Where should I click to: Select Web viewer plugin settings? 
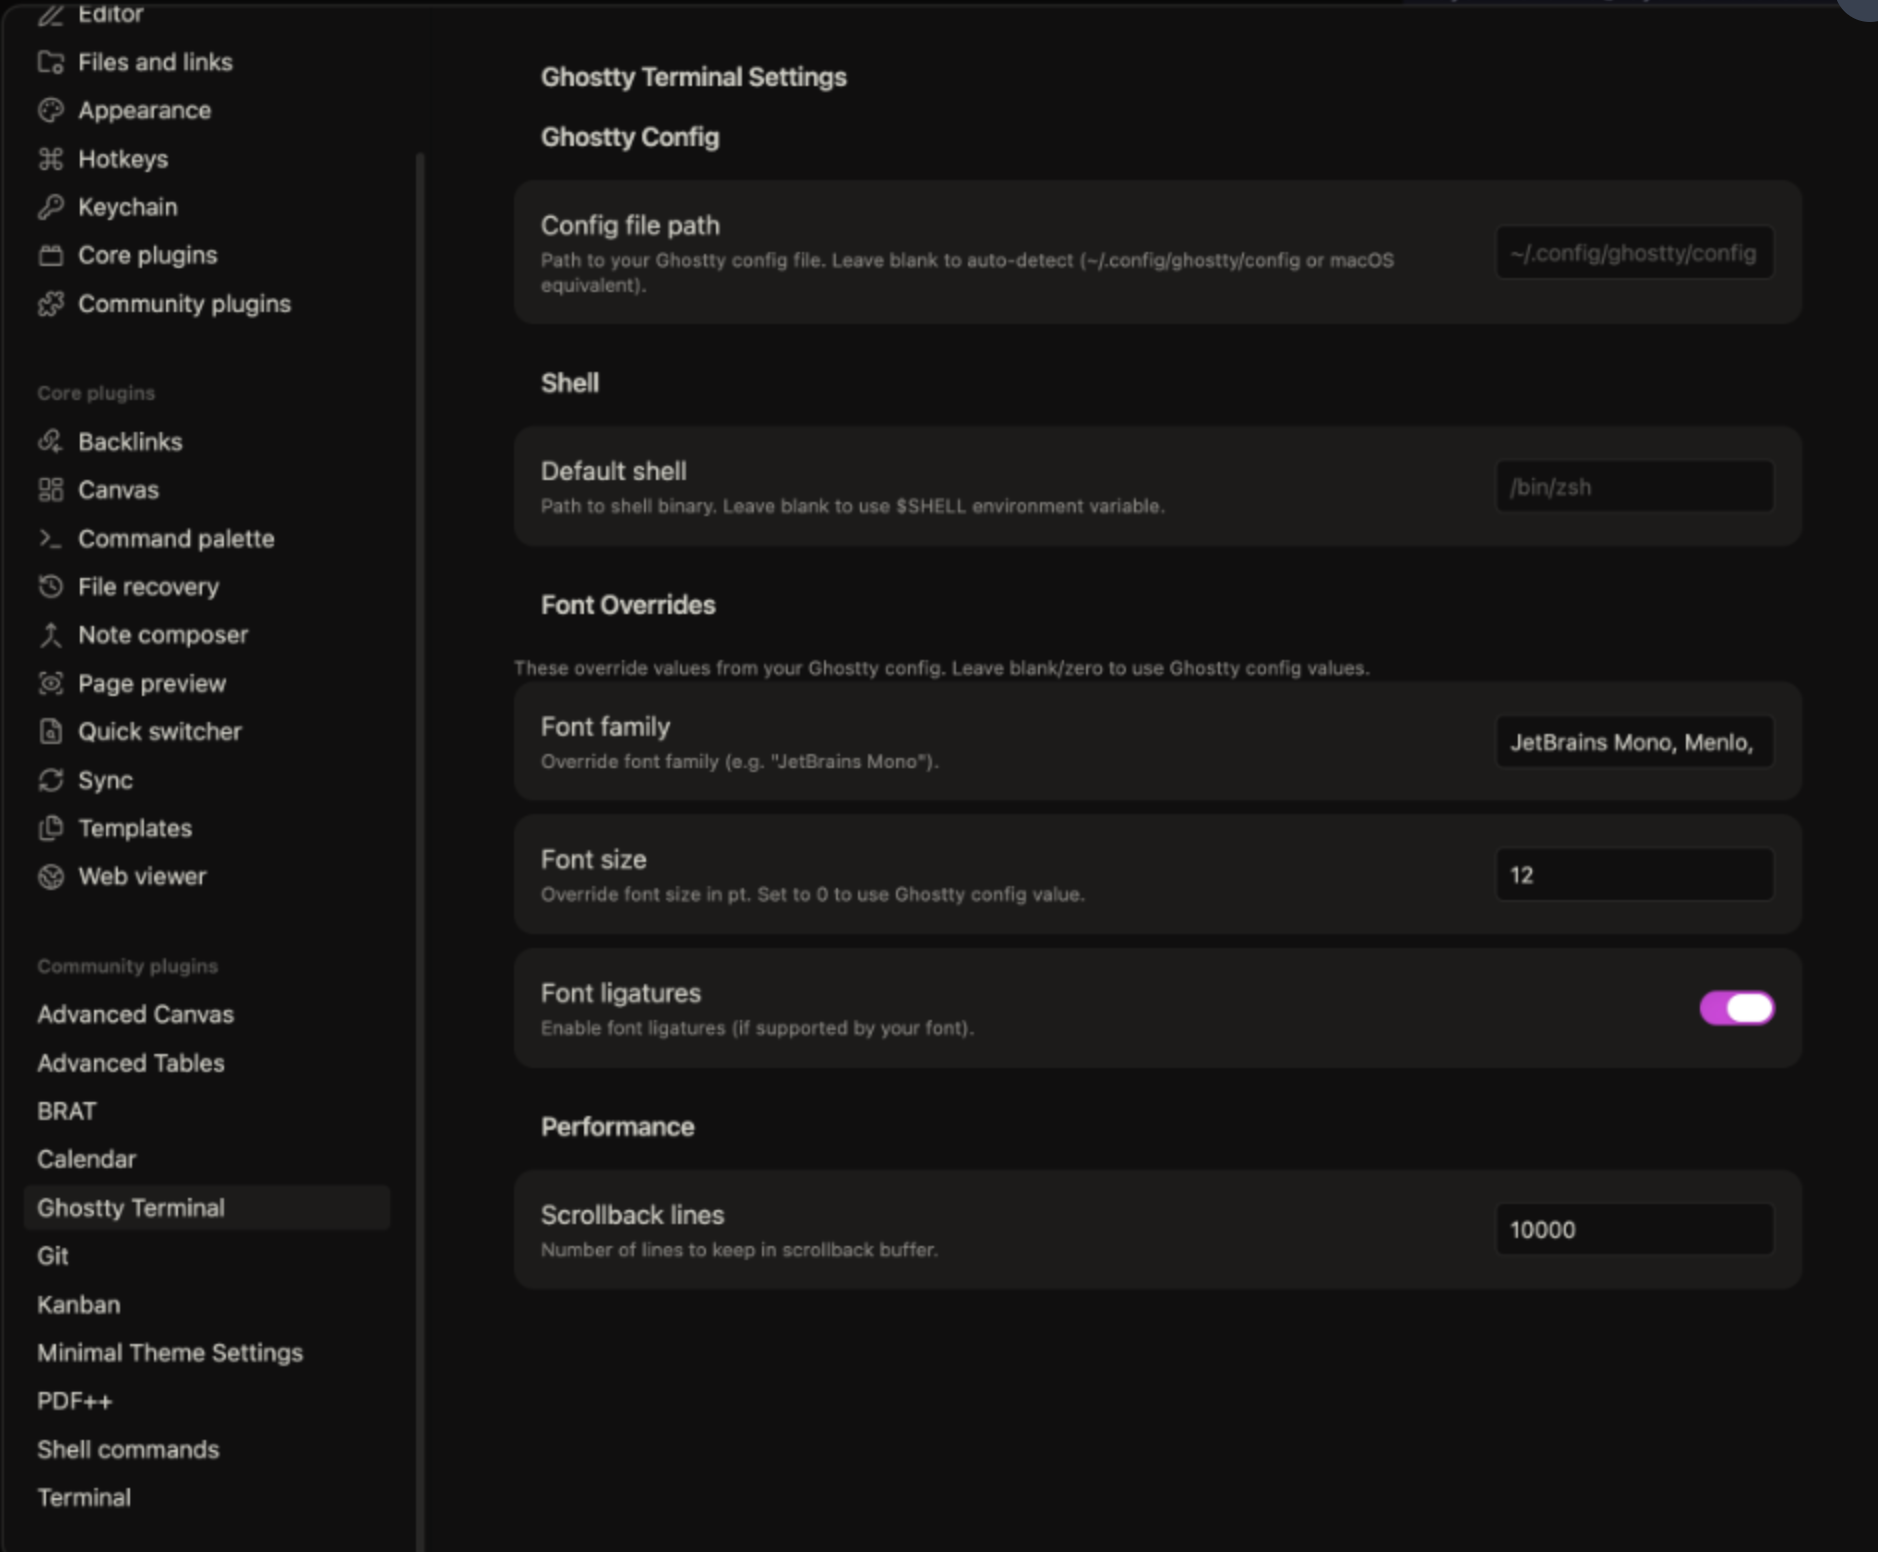(x=207, y=877)
